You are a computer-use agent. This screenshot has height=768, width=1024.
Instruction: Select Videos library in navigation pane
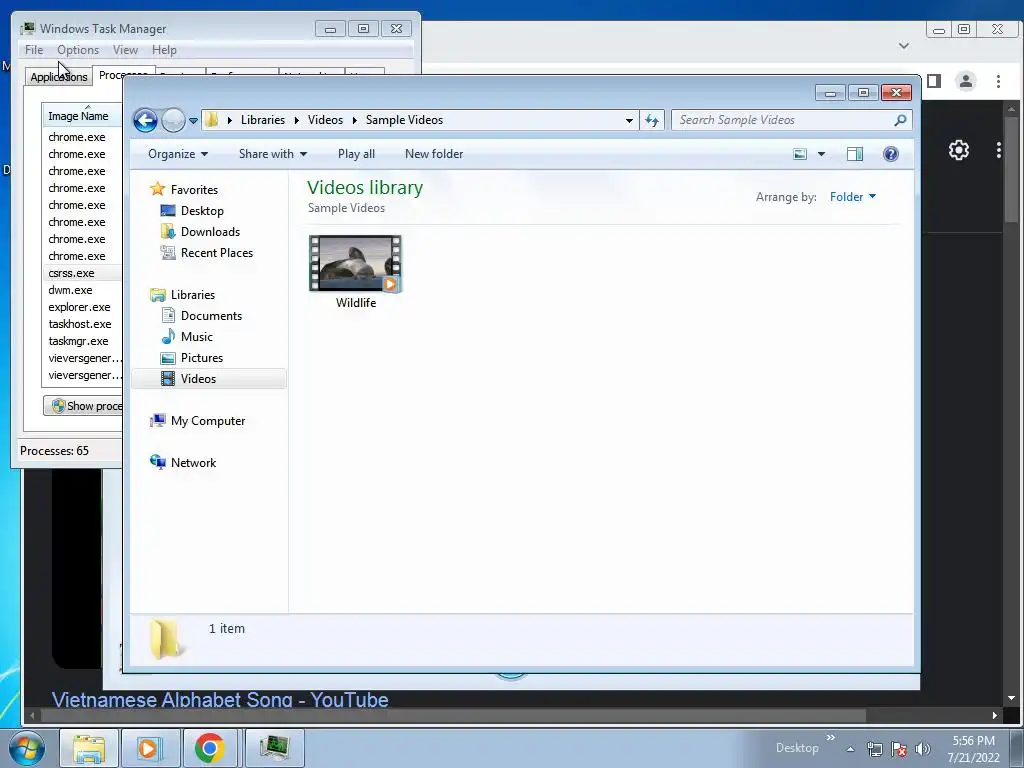[x=209, y=379]
